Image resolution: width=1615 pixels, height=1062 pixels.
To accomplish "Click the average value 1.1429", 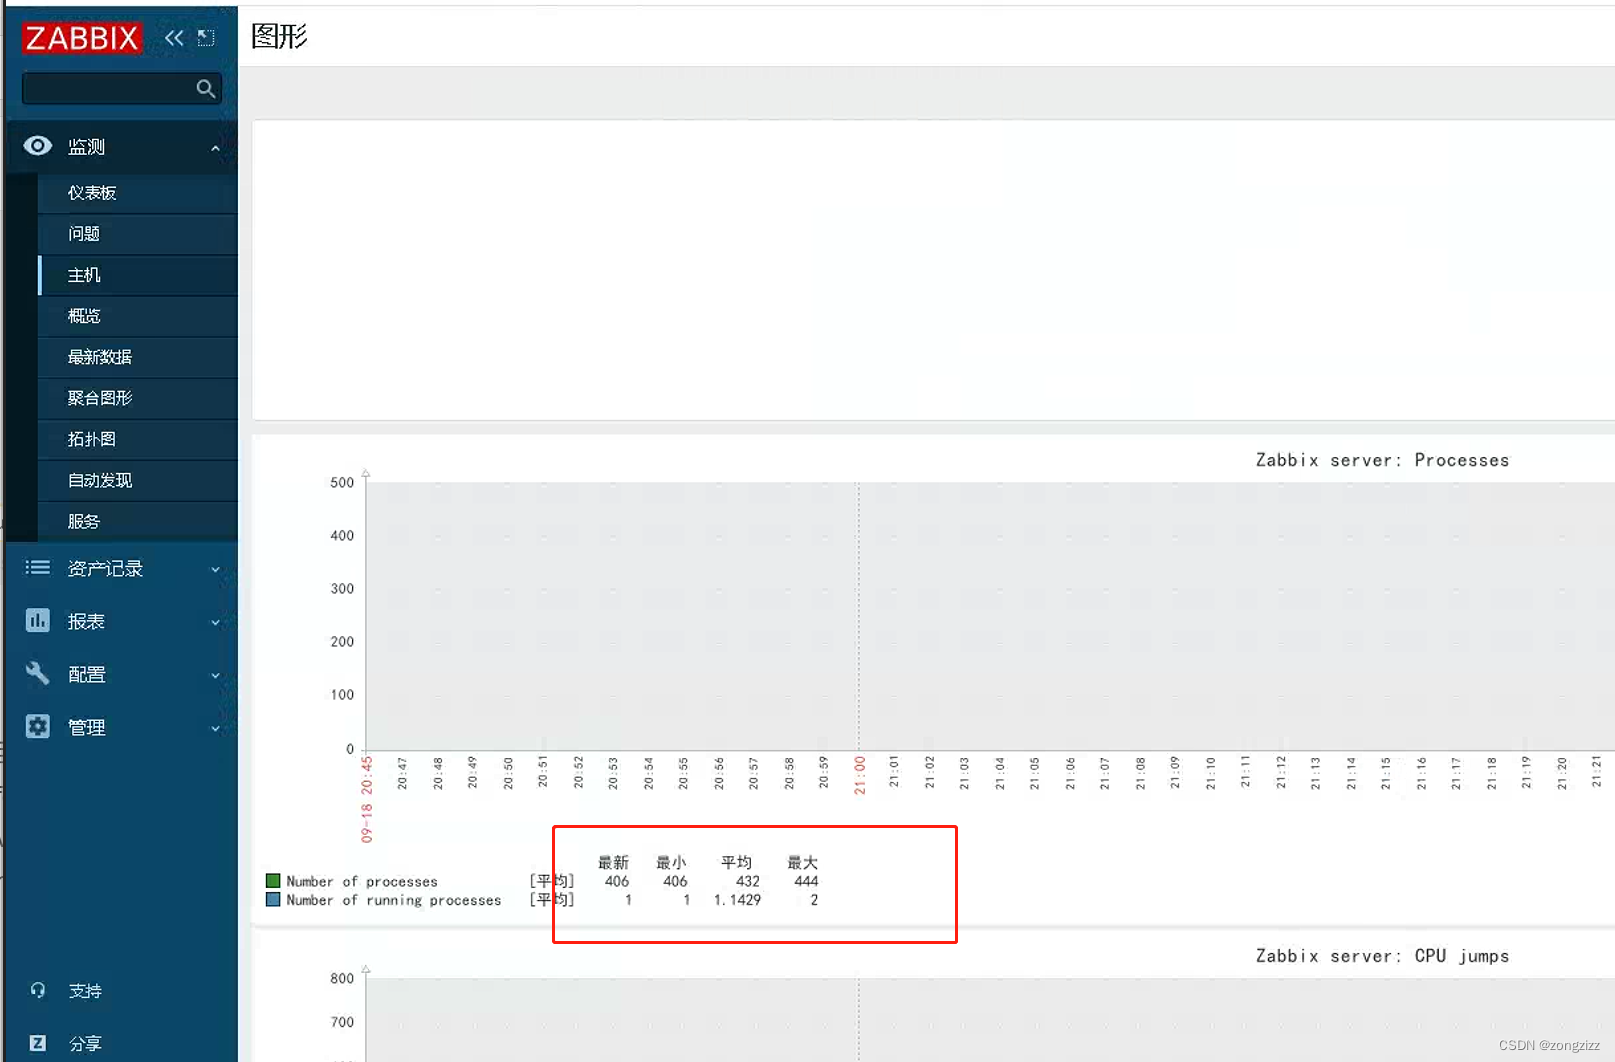I will [x=737, y=900].
